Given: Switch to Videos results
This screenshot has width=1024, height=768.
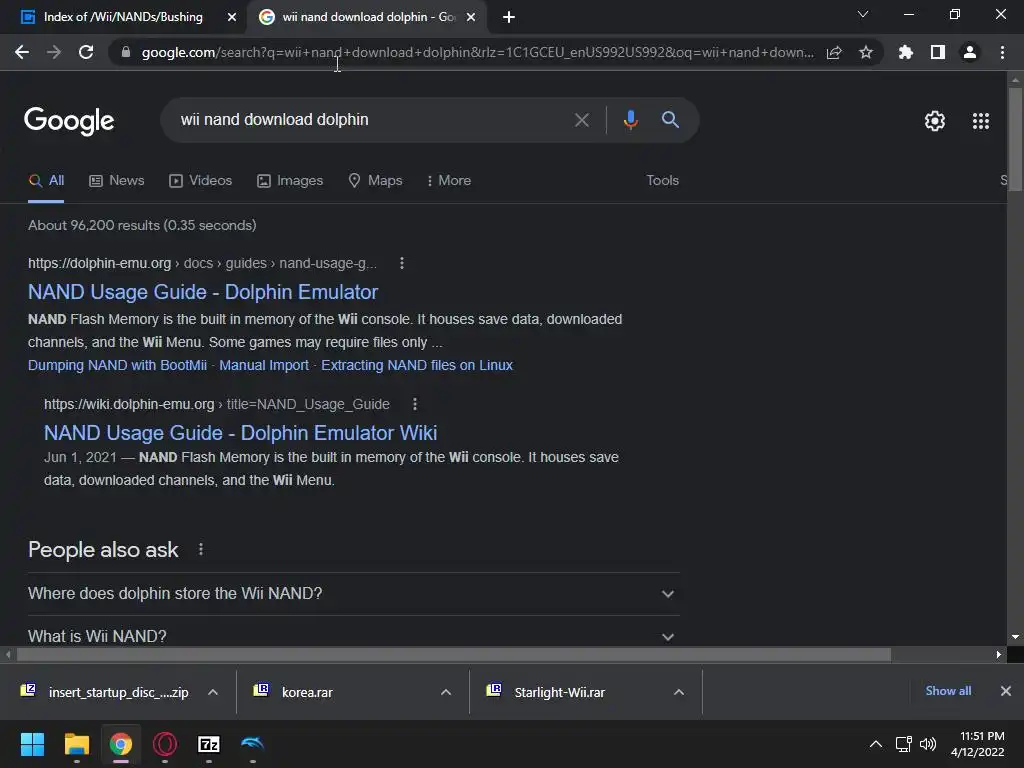Looking at the screenshot, I should 200,181.
